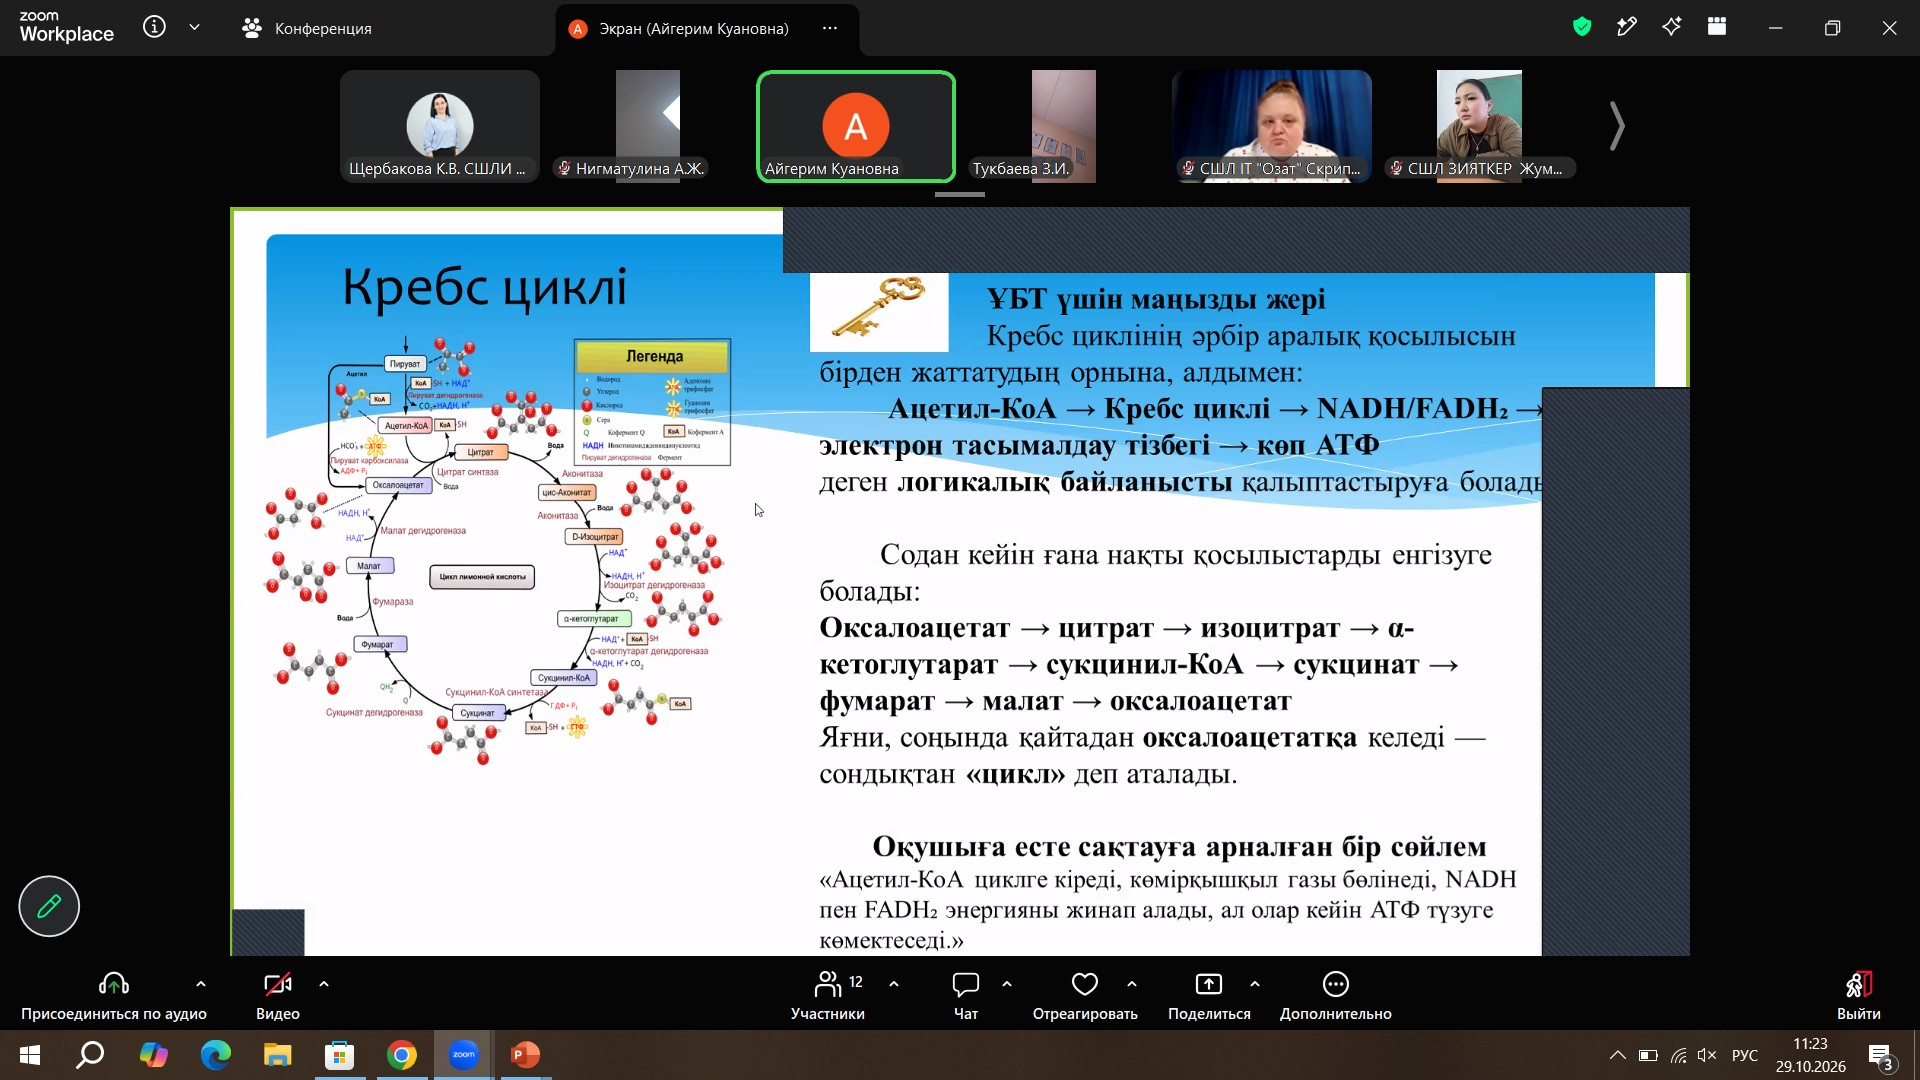The image size is (1920, 1080).
Task: Open Отреагировать reactions
Action: pyautogui.click(x=1085, y=996)
